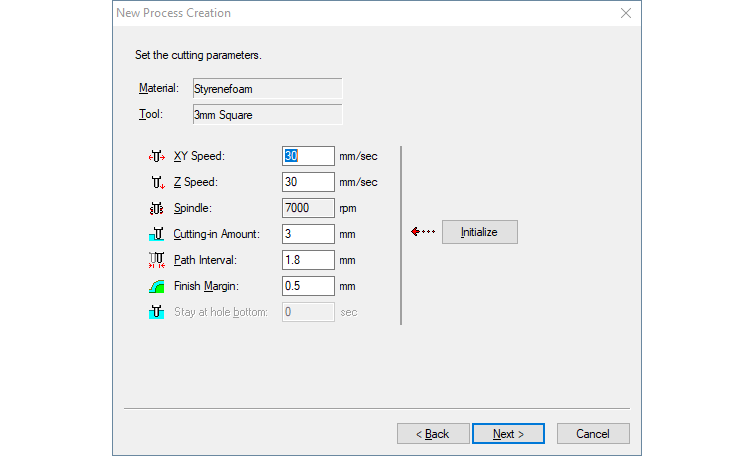
Task: Click the Material field showing Styrenefoam
Action: (x=266, y=89)
